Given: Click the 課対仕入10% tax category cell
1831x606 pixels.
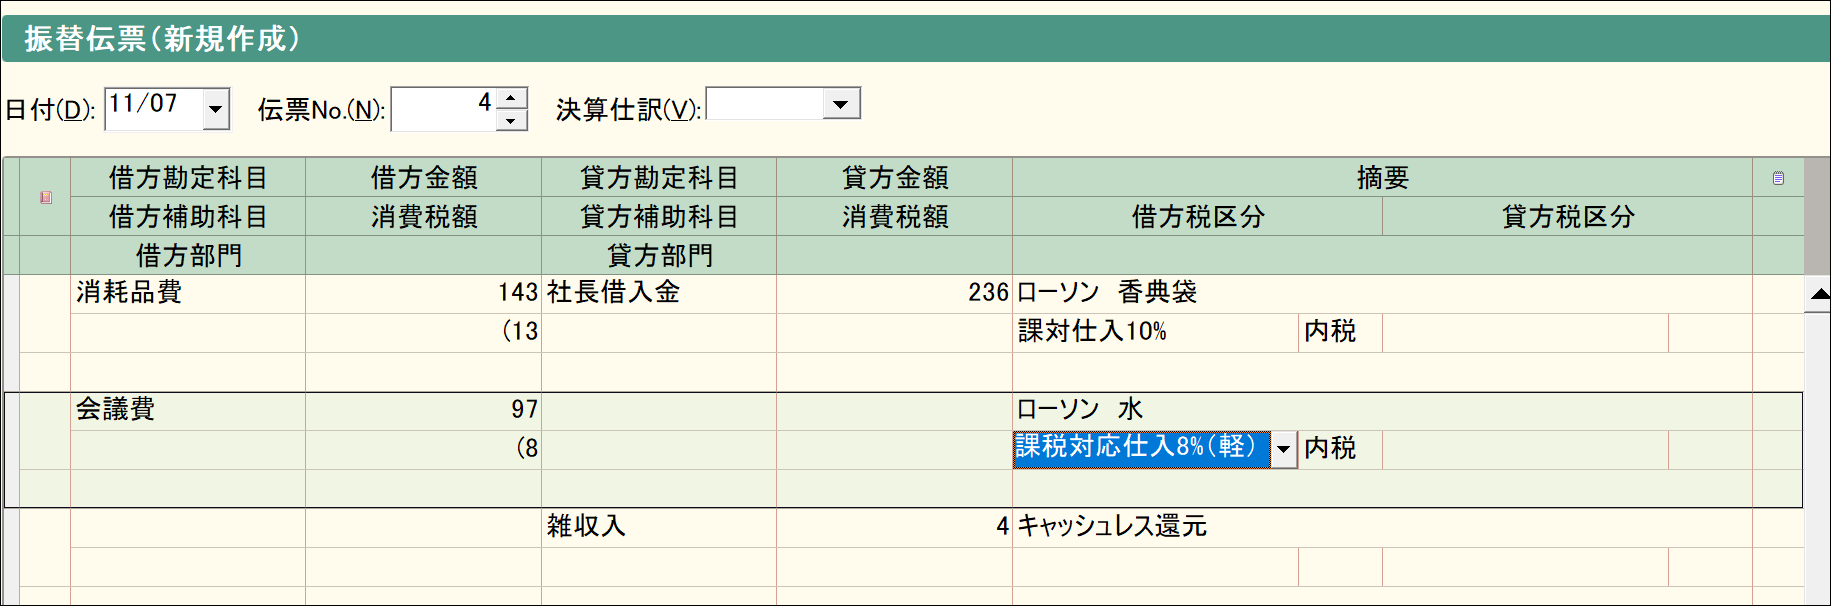Looking at the screenshot, I should (x=1156, y=332).
